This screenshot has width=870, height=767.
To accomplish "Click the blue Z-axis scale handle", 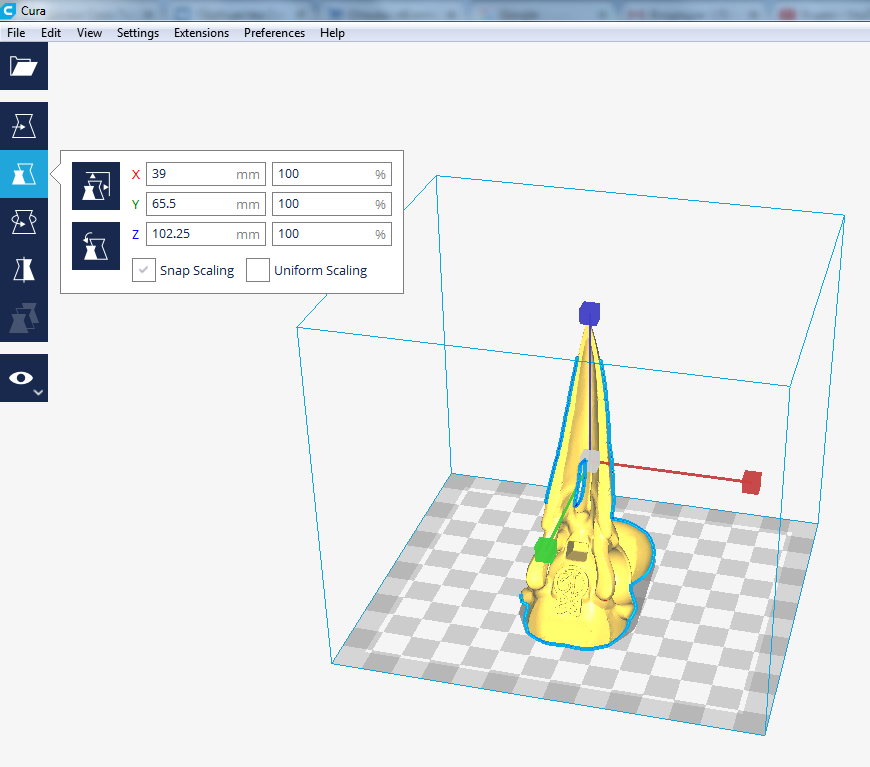I will point(589,314).
